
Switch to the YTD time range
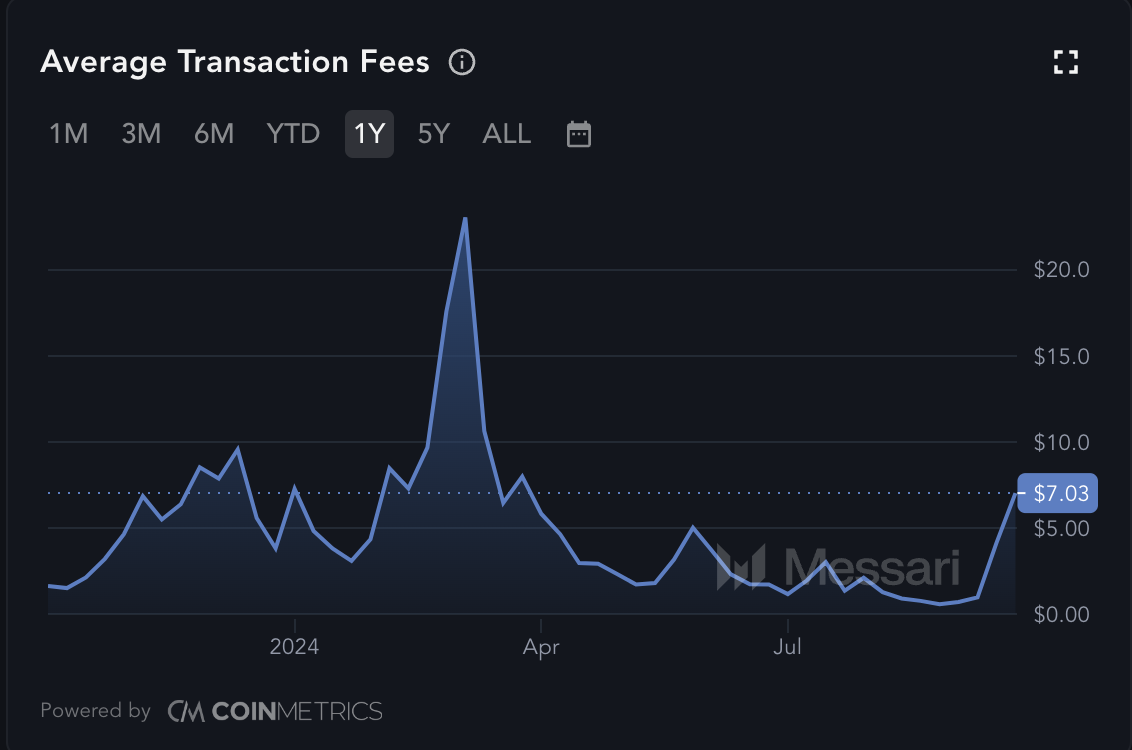(x=292, y=133)
